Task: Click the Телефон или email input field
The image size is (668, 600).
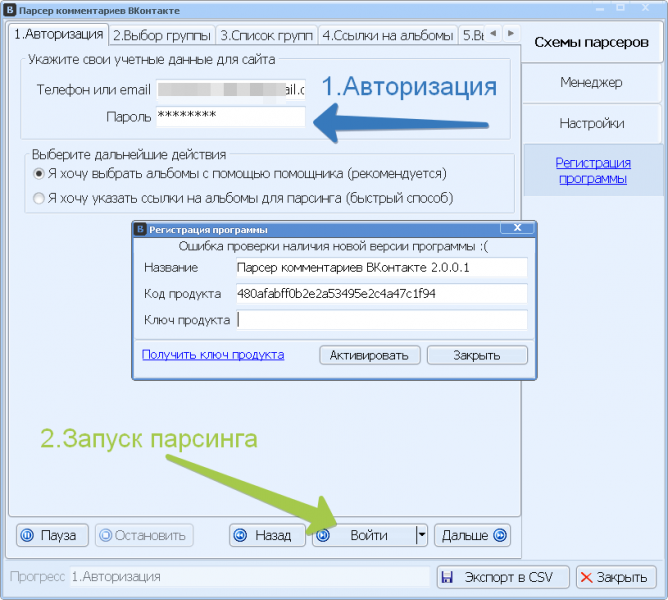Action: coord(230,89)
